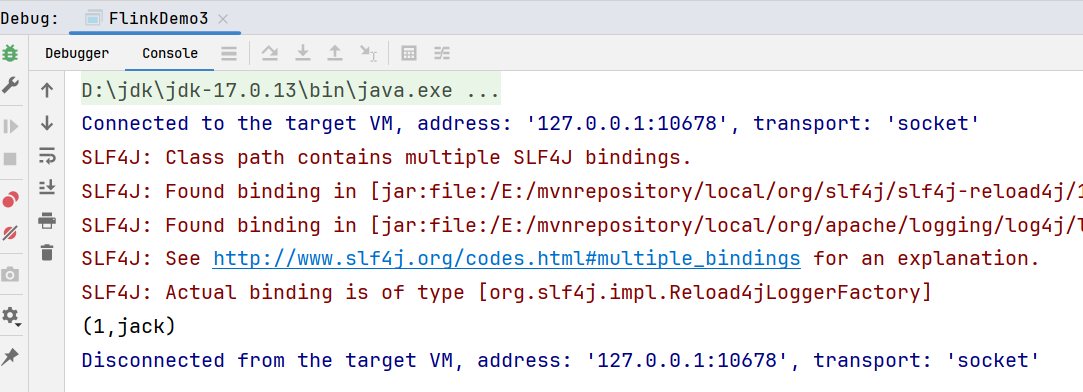Stop the FlinkDemo3 debug session
Image resolution: width=1083 pixels, height=392 pixels.
pyautogui.click(x=10, y=159)
